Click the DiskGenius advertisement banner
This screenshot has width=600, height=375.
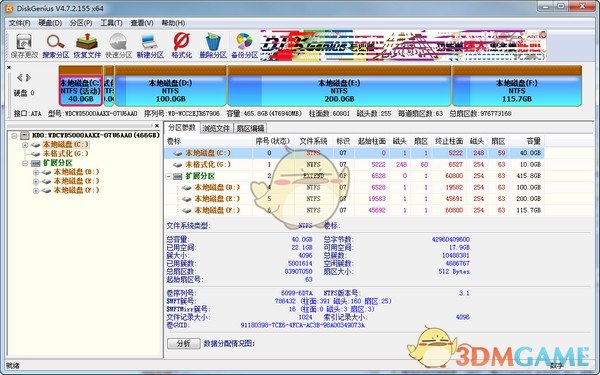point(403,46)
